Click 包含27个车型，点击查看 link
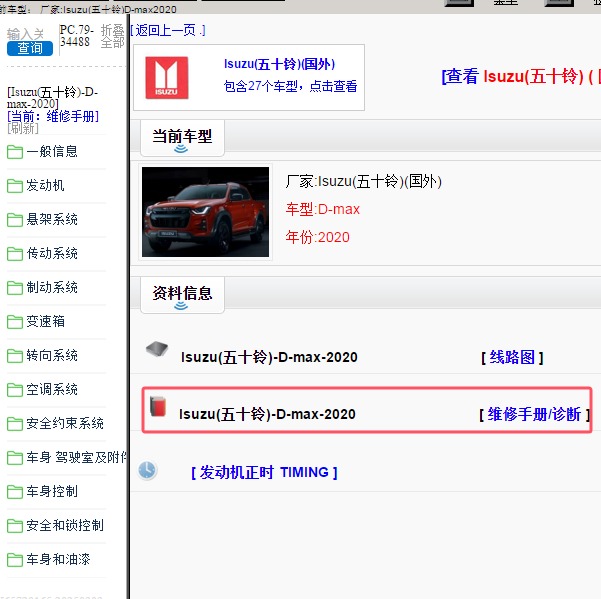Viewport: 601px width, 599px height. (x=290, y=86)
